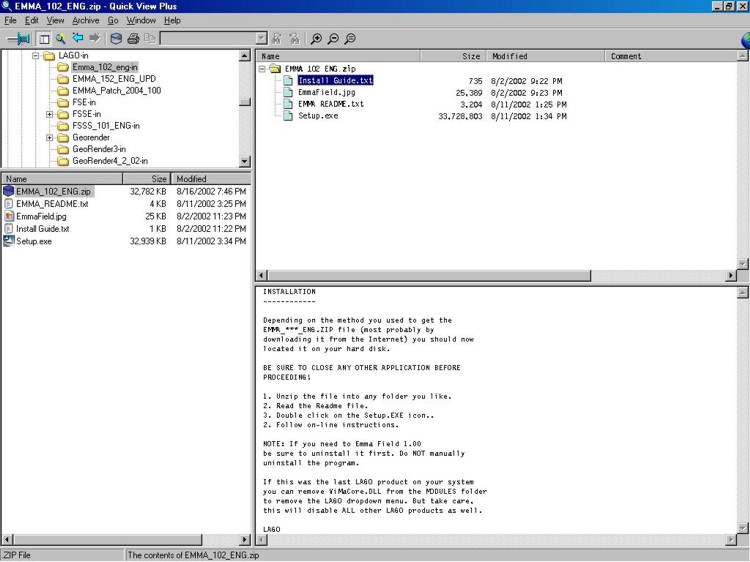This screenshot has height=562, width=750.
Task: Select the Emma_102_eng-in folder
Action: coord(105,67)
